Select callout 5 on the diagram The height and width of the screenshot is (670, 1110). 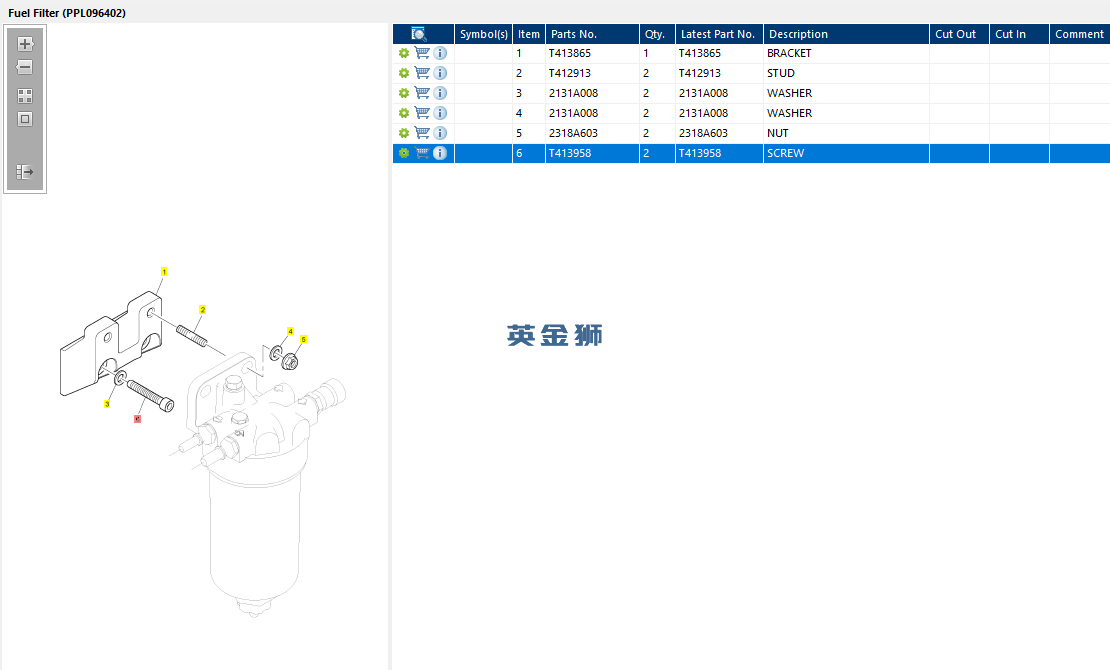(x=303, y=339)
